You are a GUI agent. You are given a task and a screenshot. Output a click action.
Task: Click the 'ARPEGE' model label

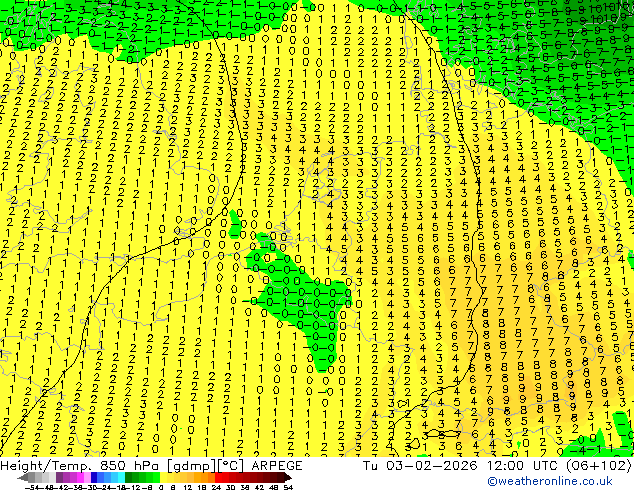click(x=277, y=466)
